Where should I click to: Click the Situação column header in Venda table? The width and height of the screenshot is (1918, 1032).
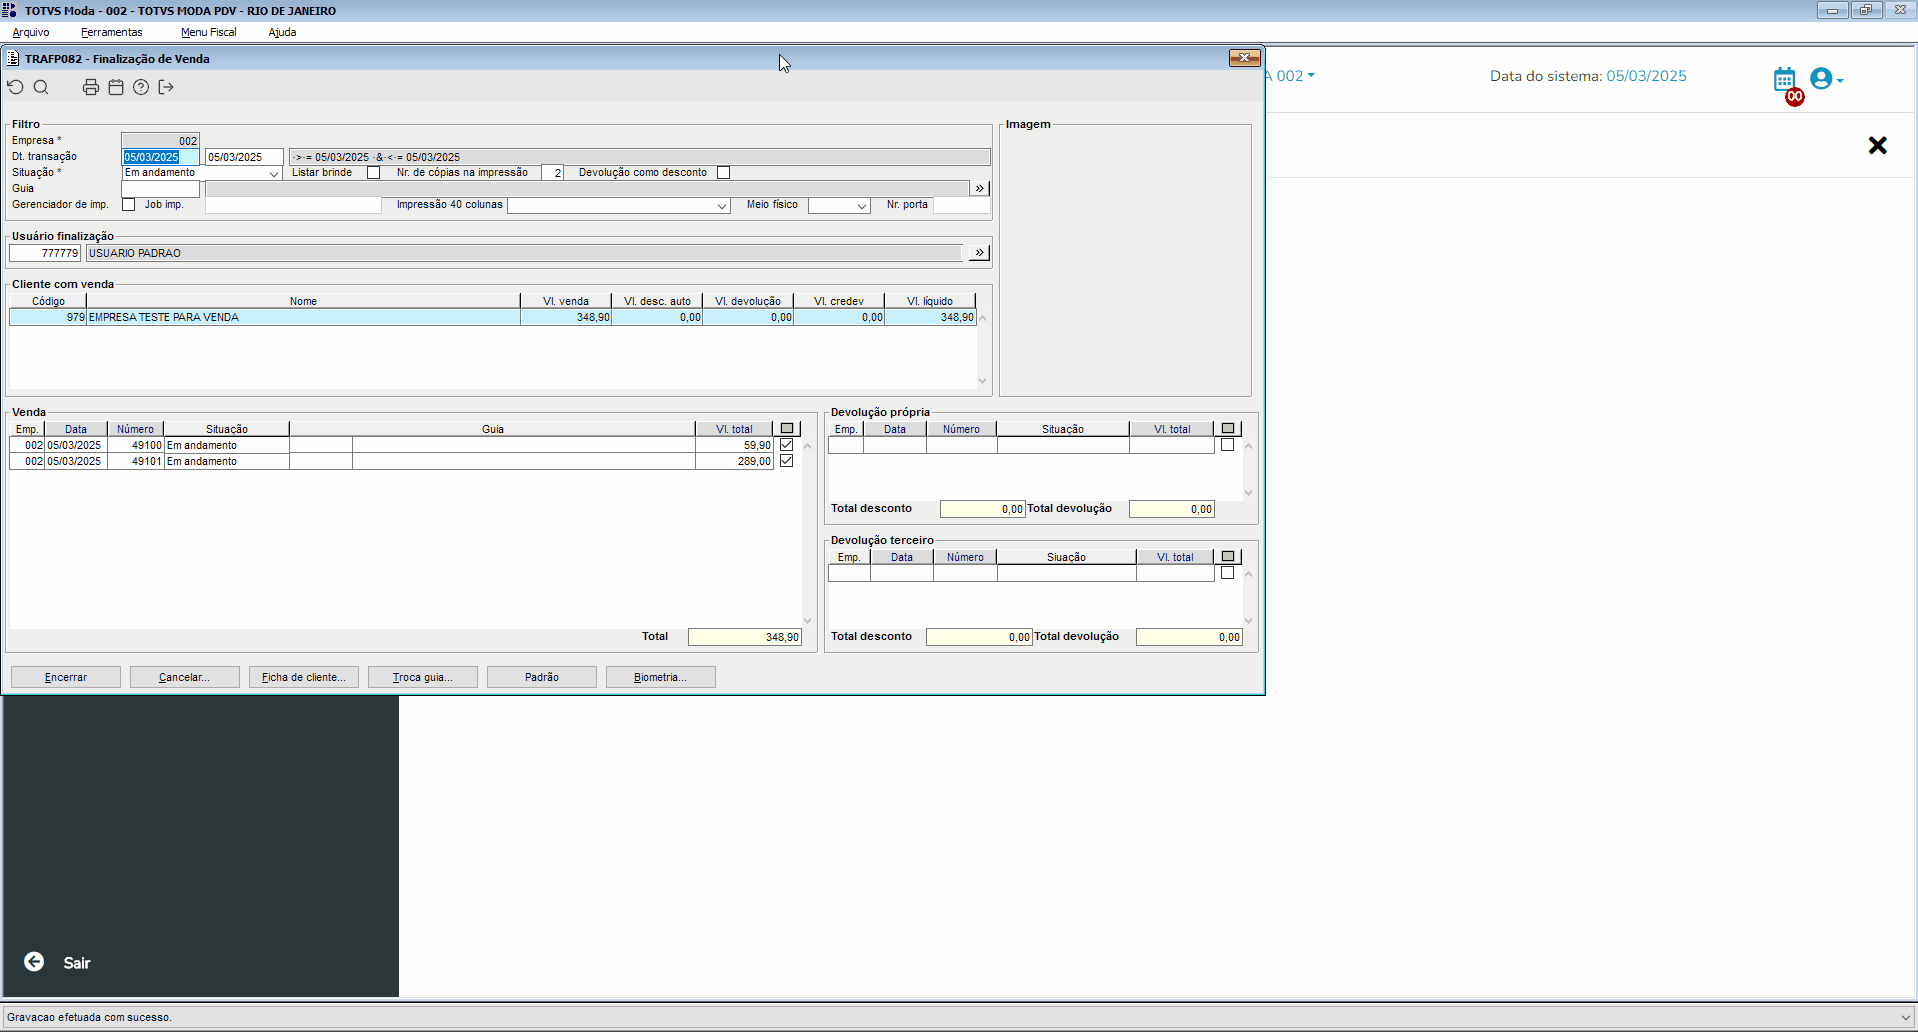(x=227, y=429)
